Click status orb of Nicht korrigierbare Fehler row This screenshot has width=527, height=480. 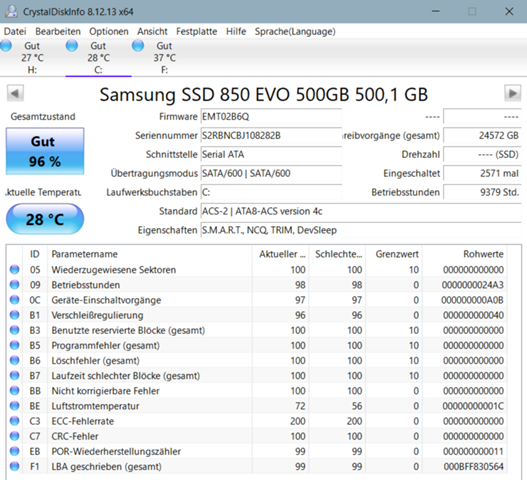click(x=14, y=391)
